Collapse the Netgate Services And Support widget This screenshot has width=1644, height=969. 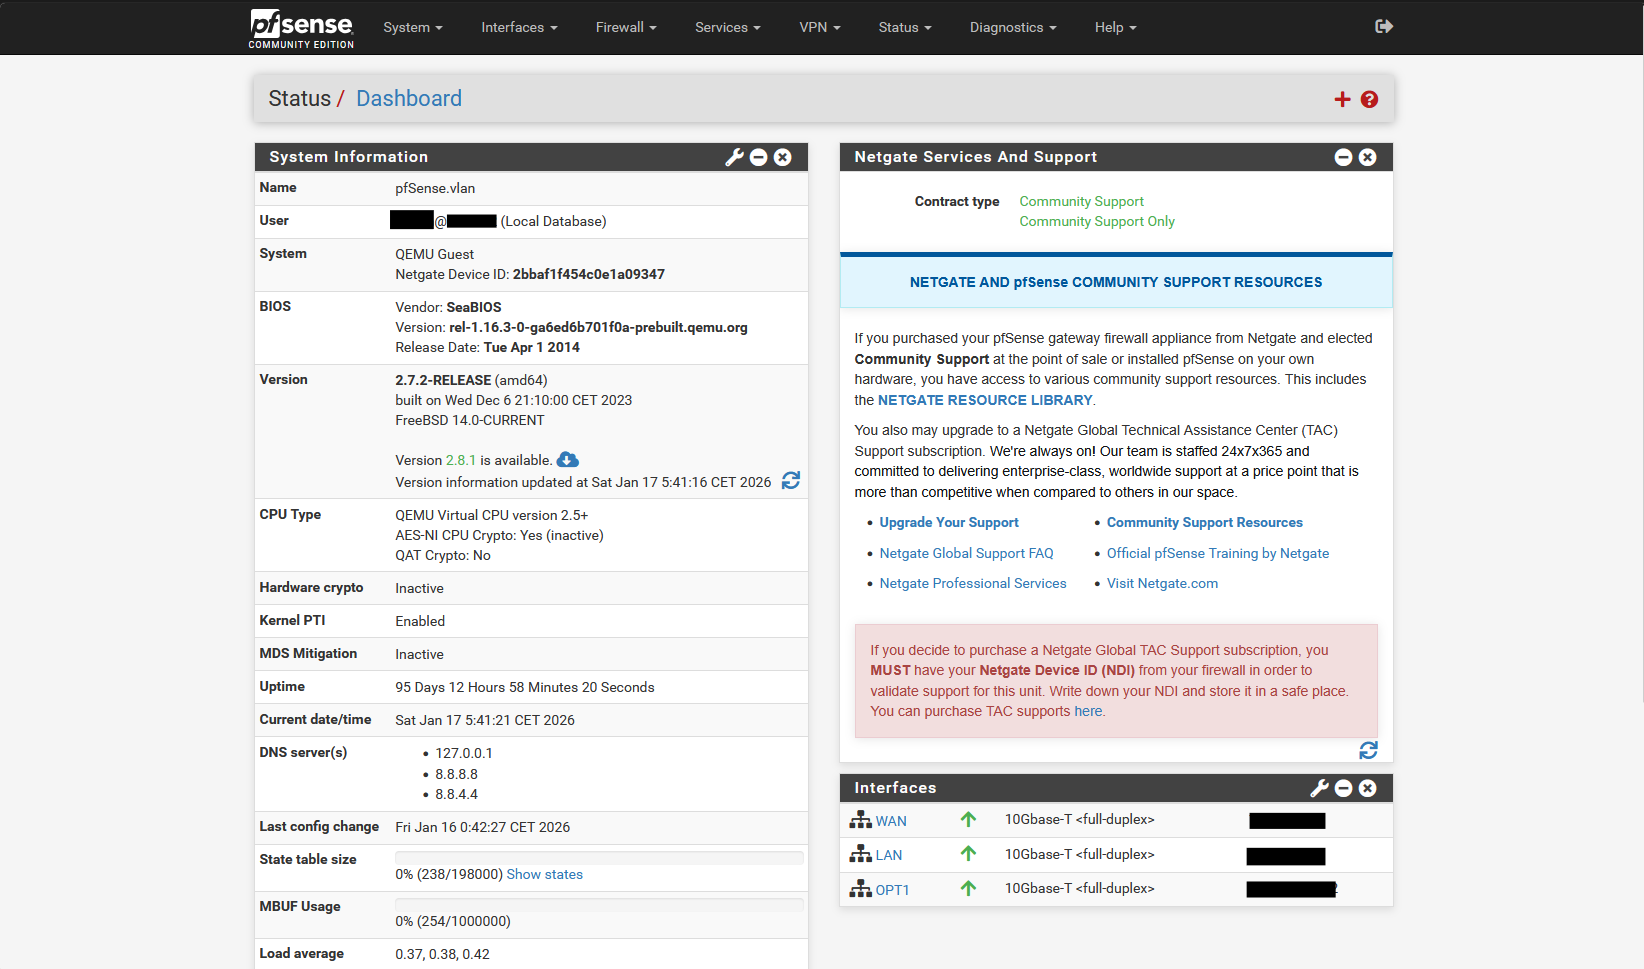1343,157
